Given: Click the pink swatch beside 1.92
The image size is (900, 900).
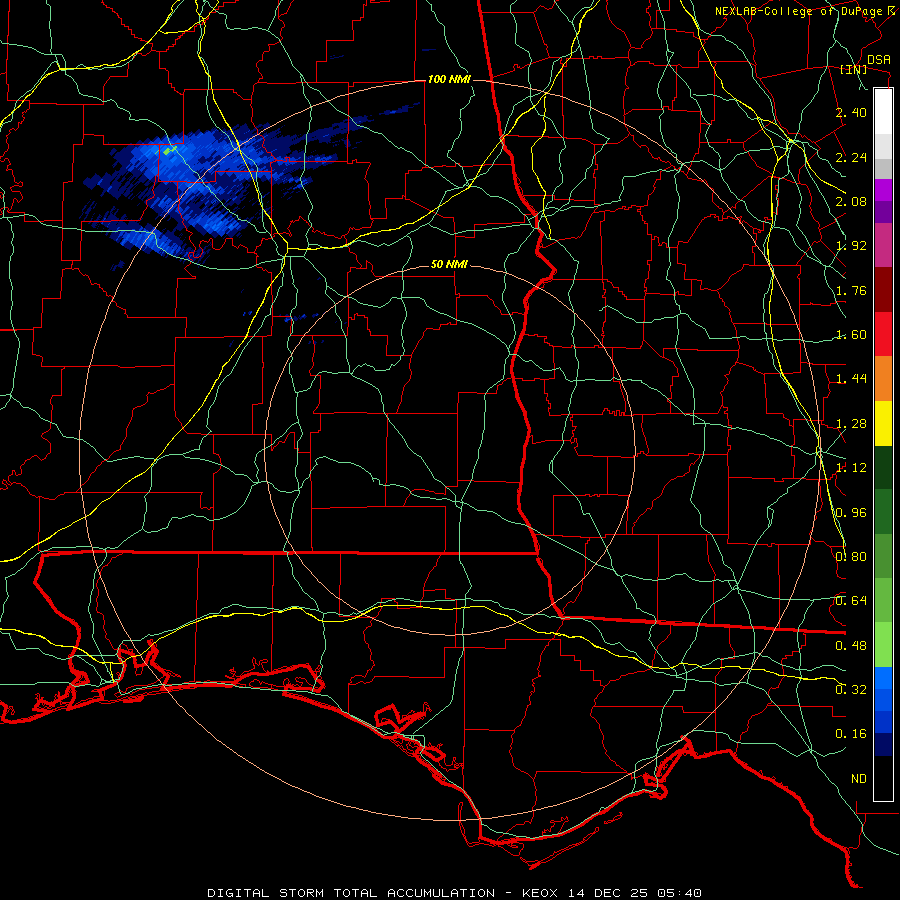Looking at the screenshot, I should point(883,245).
